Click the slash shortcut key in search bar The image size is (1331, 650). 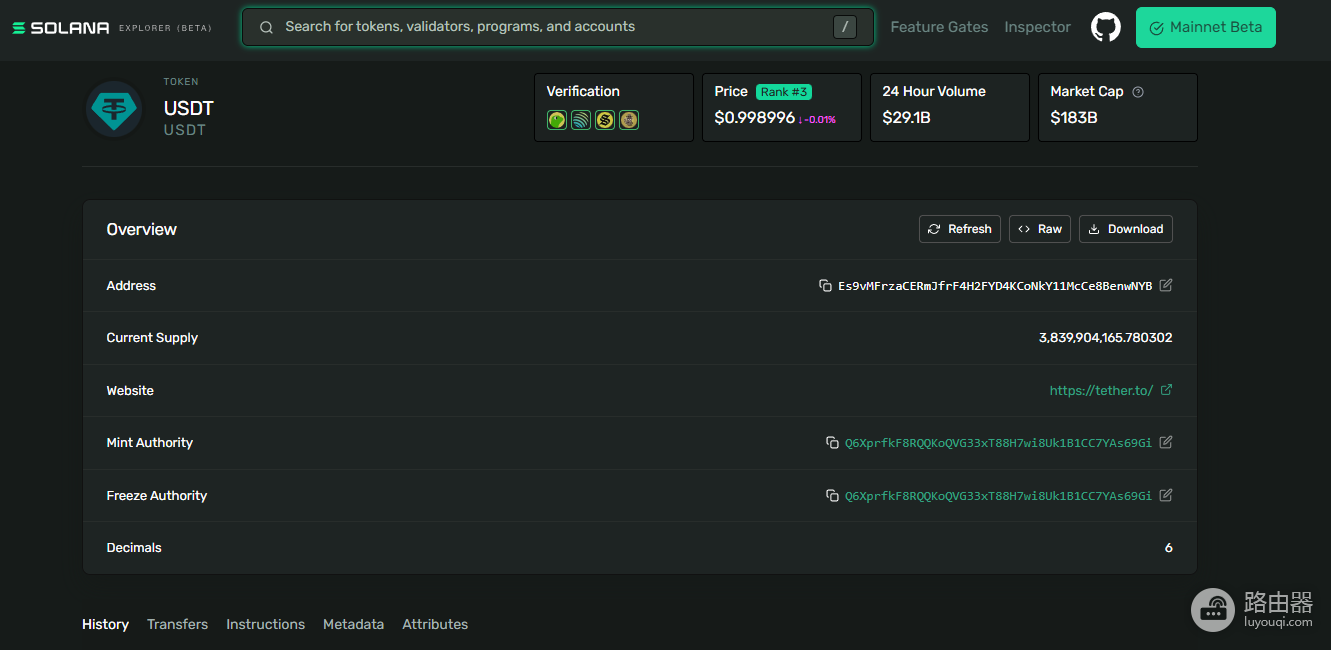tap(845, 27)
